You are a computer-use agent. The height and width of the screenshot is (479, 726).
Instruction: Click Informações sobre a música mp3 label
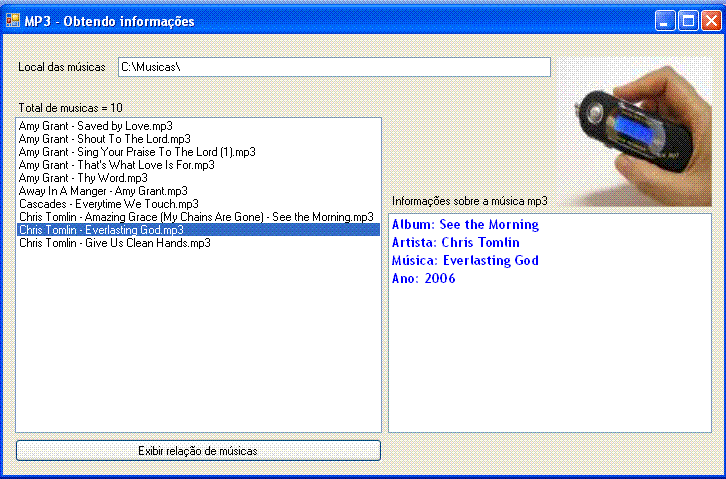(x=469, y=201)
